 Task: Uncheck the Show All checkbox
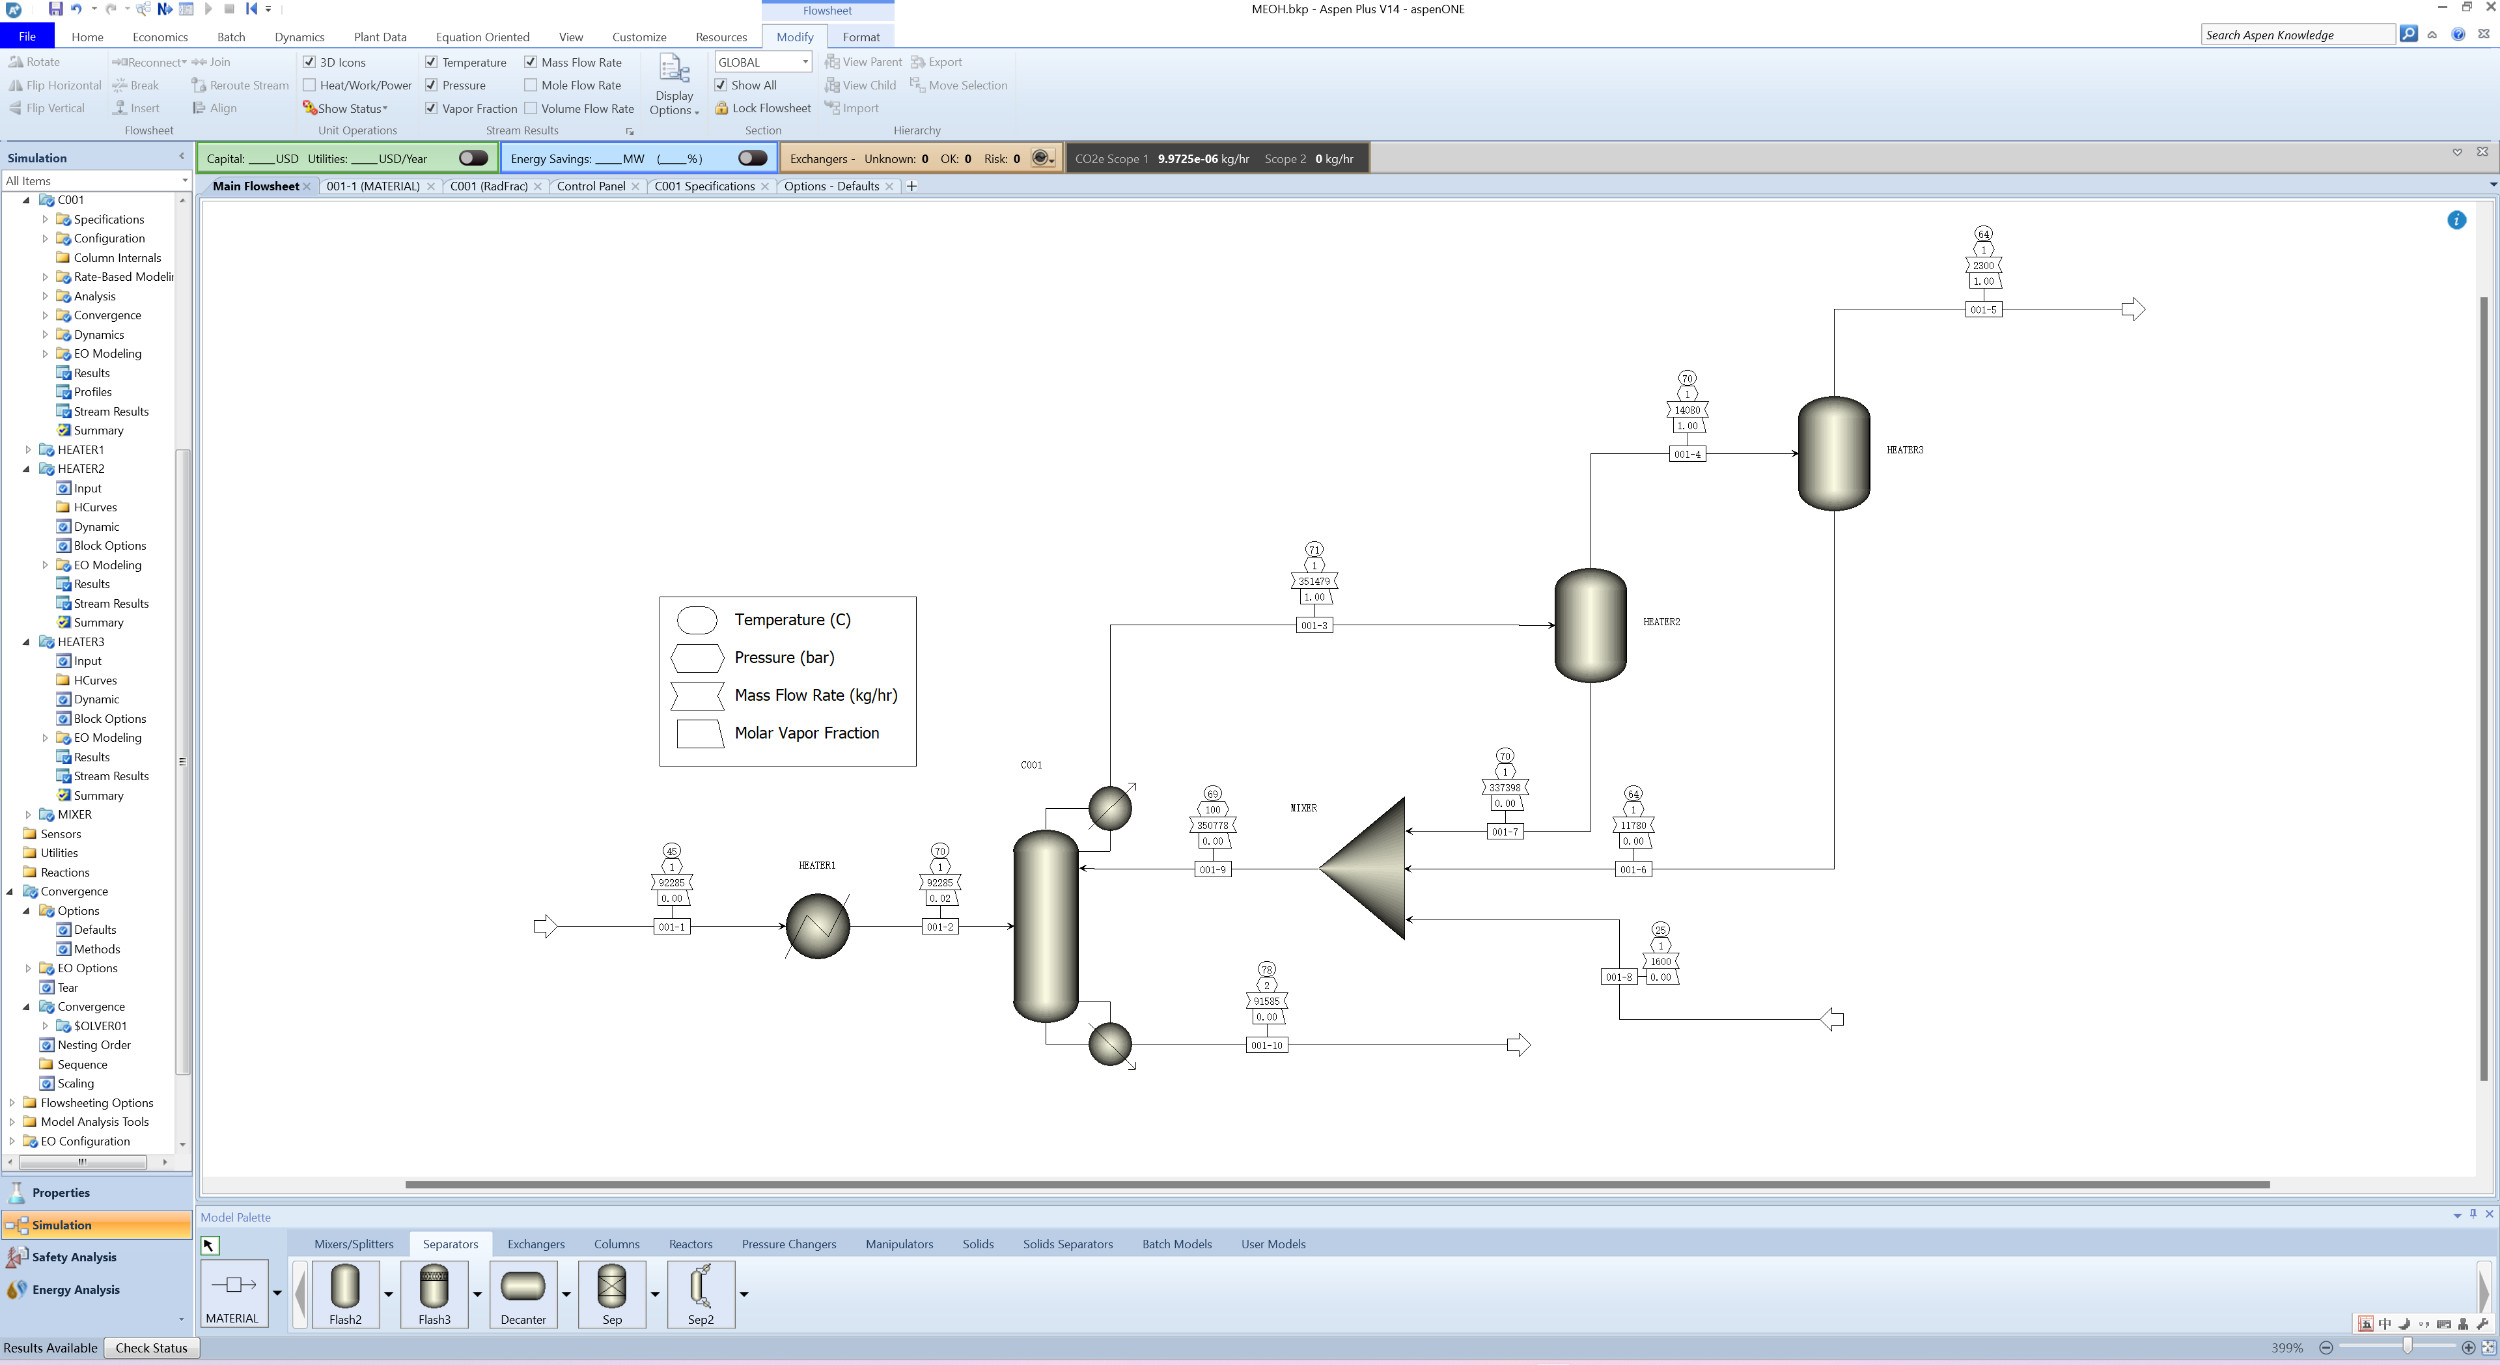(x=721, y=85)
